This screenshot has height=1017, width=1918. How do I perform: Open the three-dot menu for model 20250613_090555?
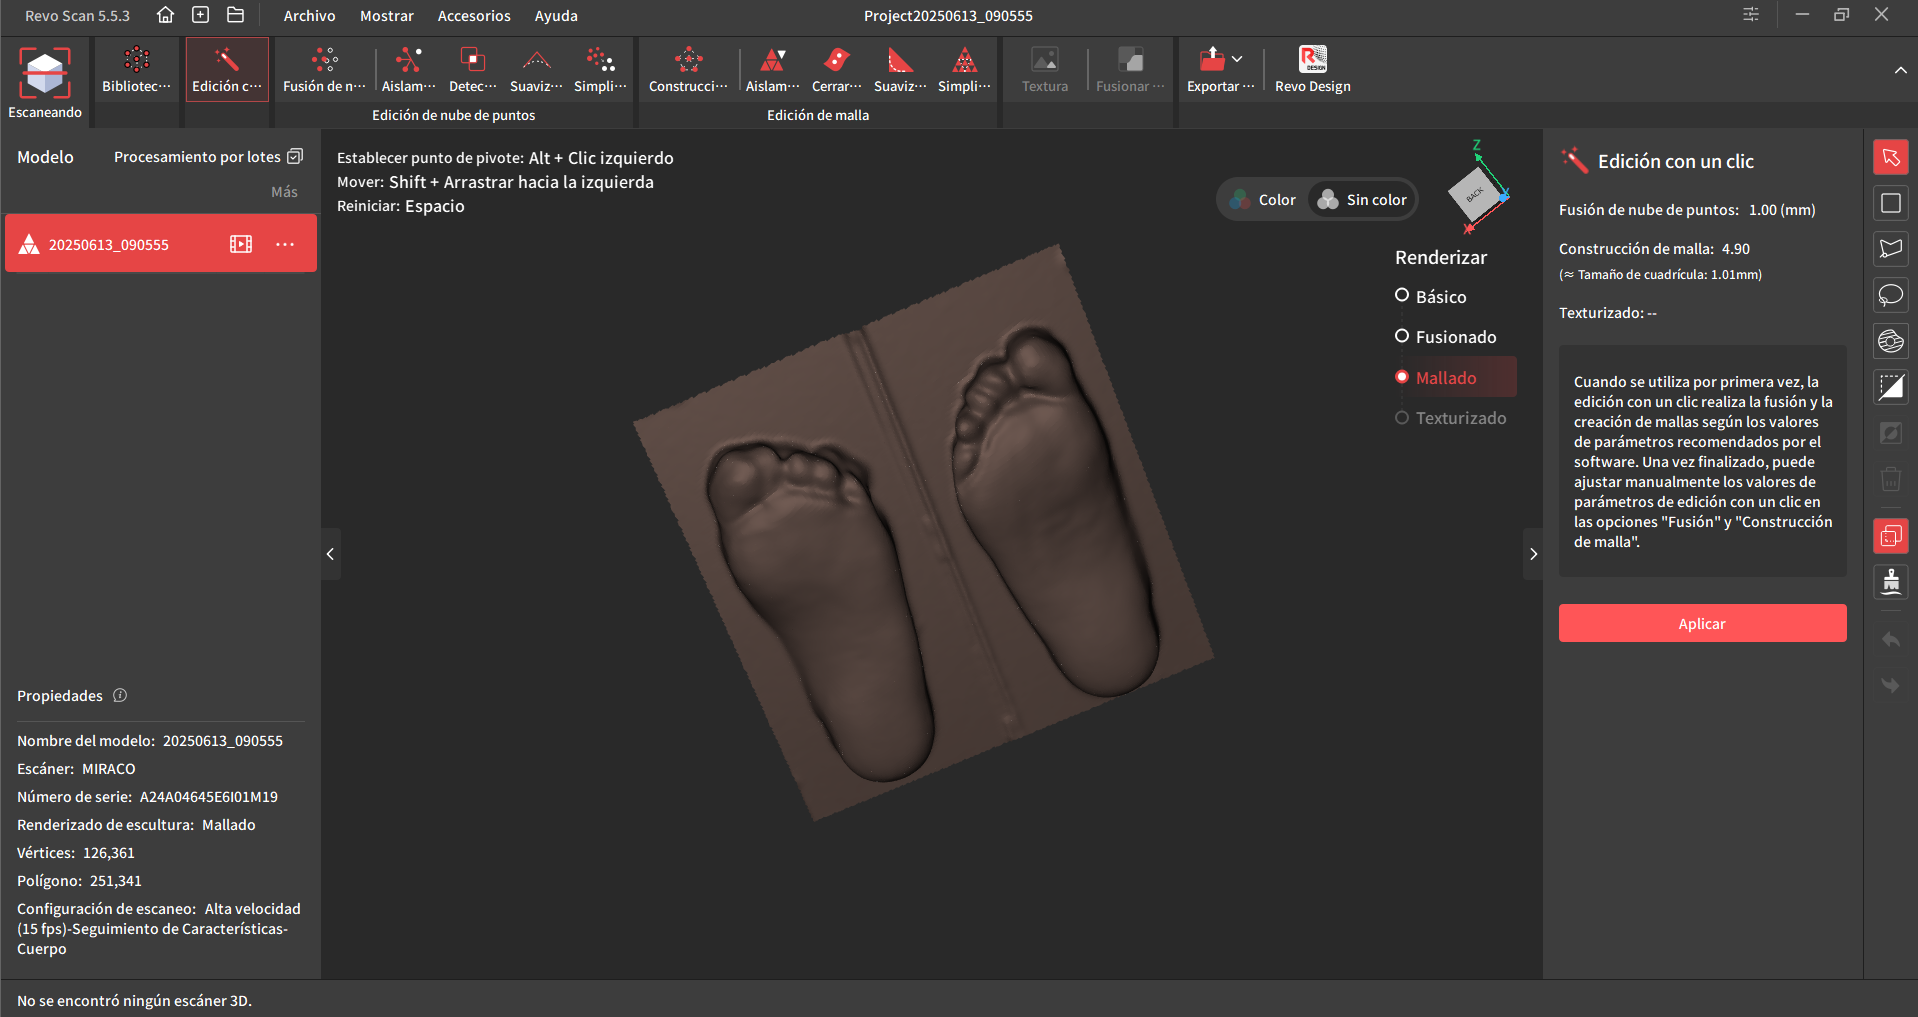coord(285,244)
